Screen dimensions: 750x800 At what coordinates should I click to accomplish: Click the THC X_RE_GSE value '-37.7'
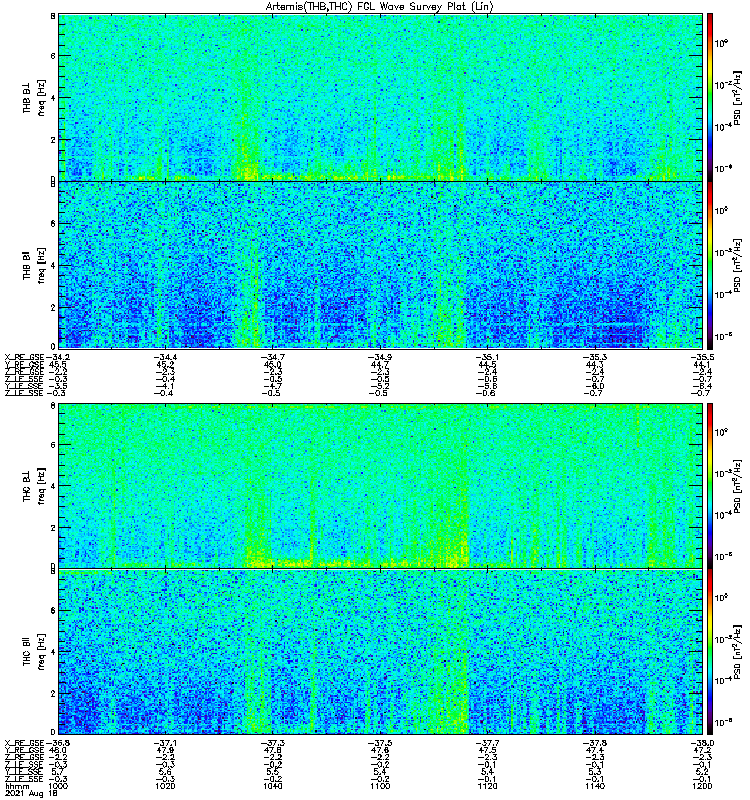(x=487, y=743)
